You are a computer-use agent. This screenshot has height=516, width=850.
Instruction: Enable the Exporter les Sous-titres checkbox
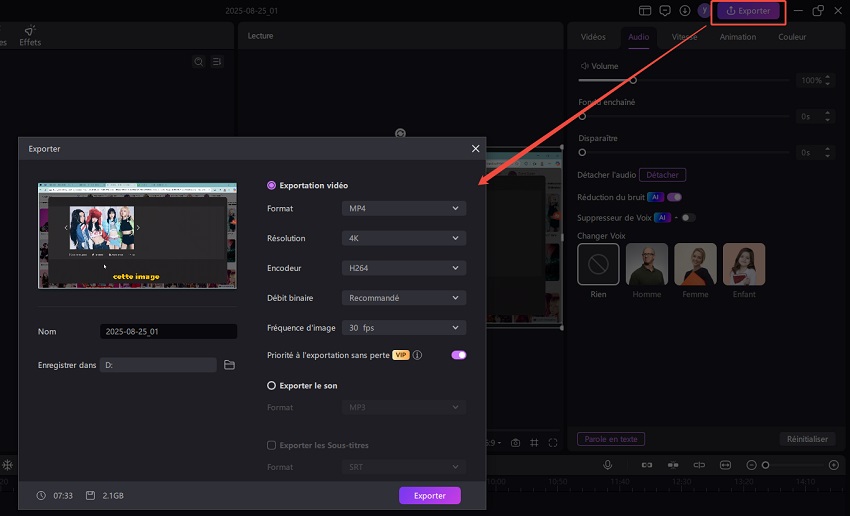[x=271, y=445]
